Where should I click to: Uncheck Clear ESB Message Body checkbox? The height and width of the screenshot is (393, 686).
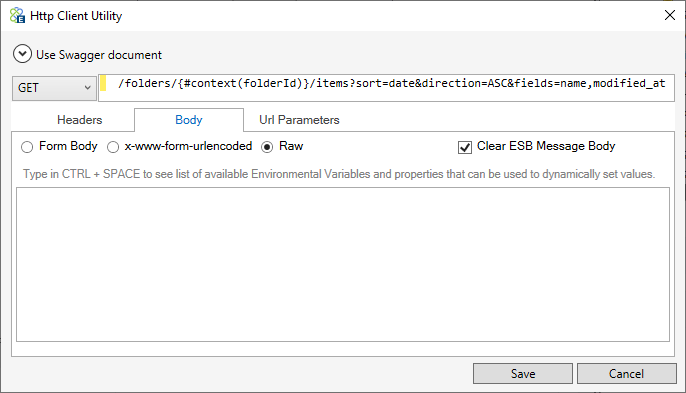click(x=465, y=147)
